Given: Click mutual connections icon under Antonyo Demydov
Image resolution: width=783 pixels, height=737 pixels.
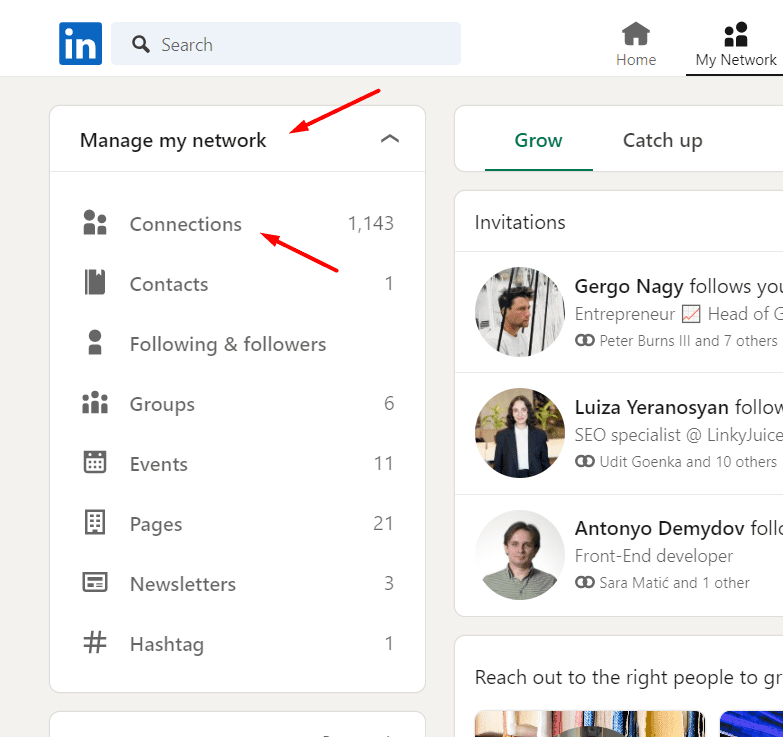Looking at the screenshot, I should (585, 582).
